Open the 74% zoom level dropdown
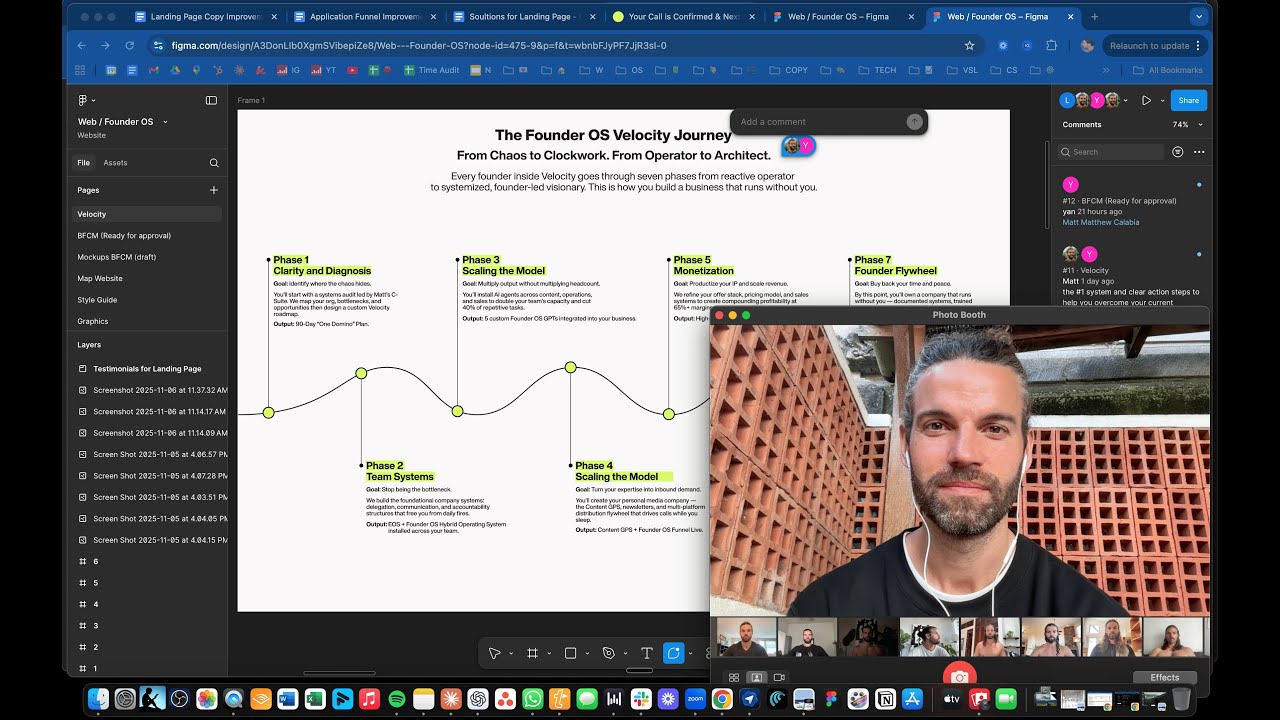The image size is (1280, 720). (x=1187, y=125)
